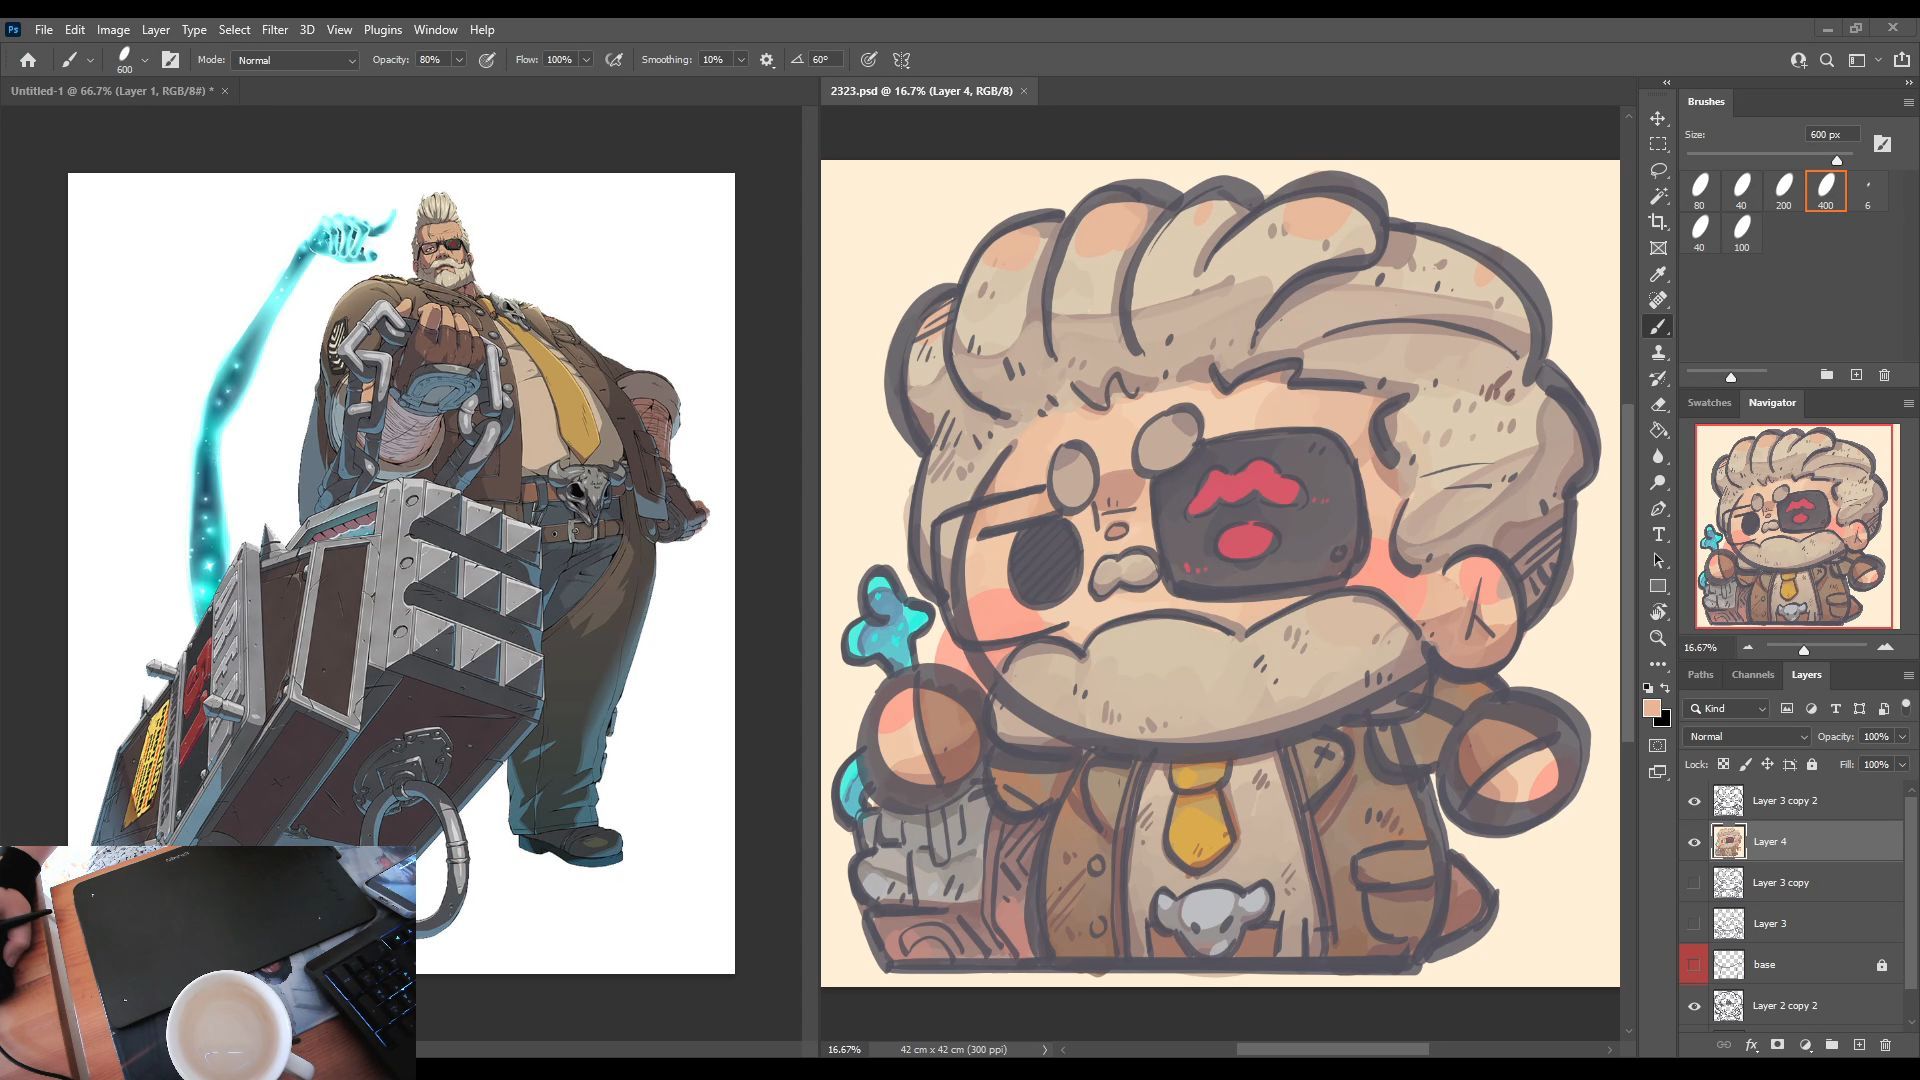Add layer style with fx icon
This screenshot has width=1920, height=1080.
1751,1045
